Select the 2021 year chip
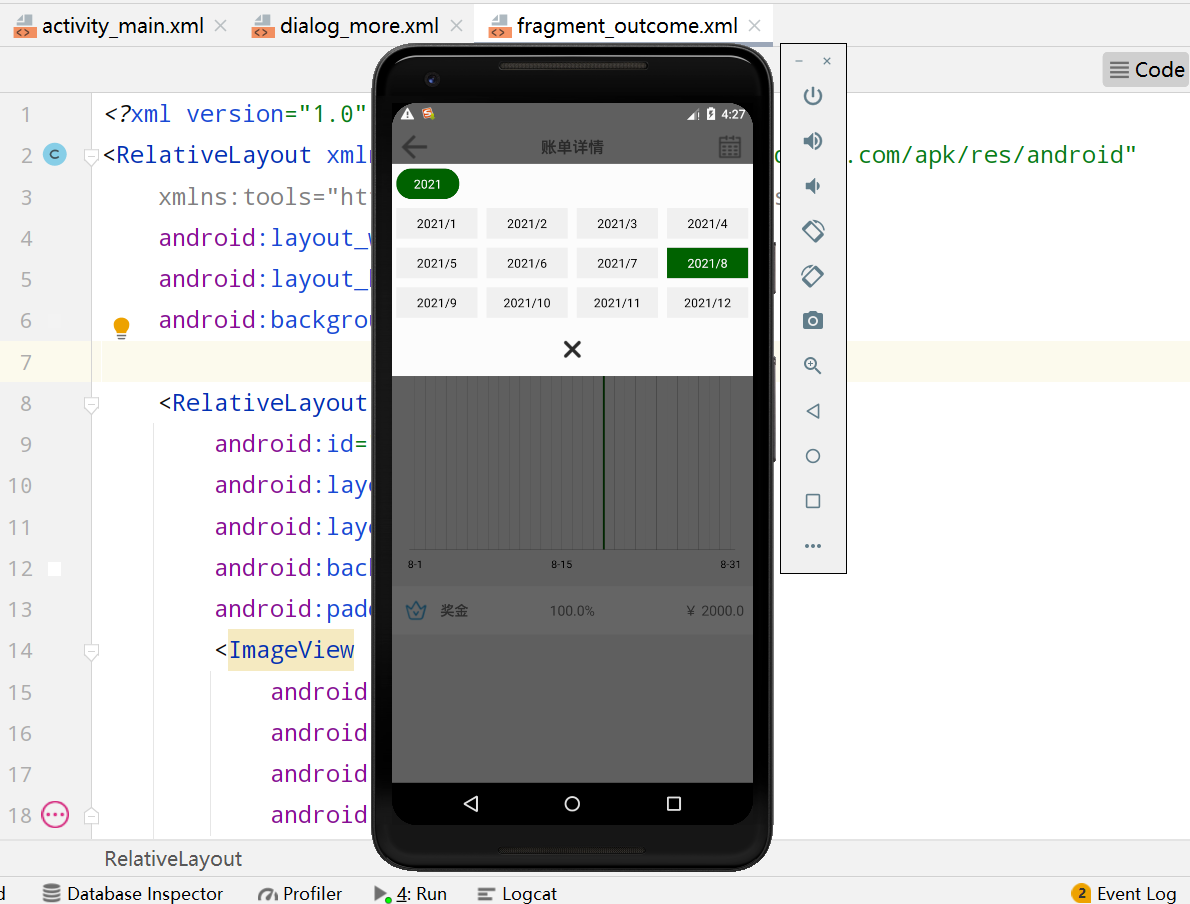 427,184
